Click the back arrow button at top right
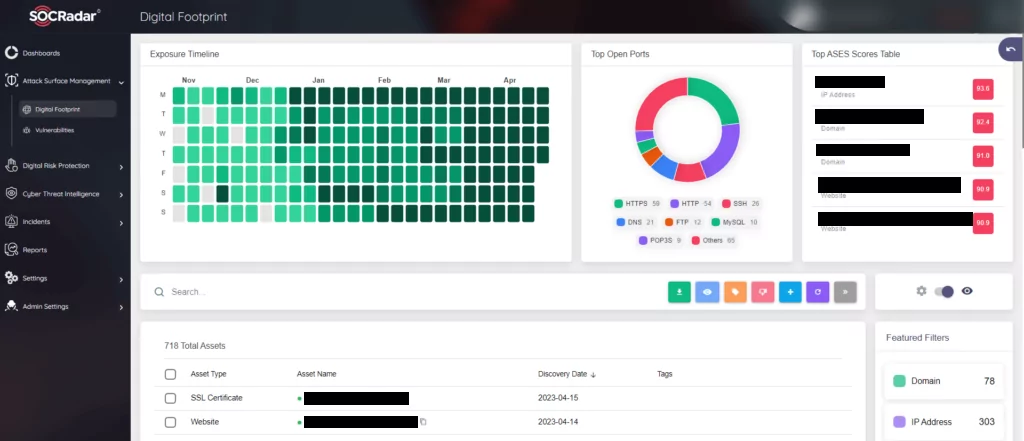The width and height of the screenshot is (1024, 441). [x=1011, y=50]
